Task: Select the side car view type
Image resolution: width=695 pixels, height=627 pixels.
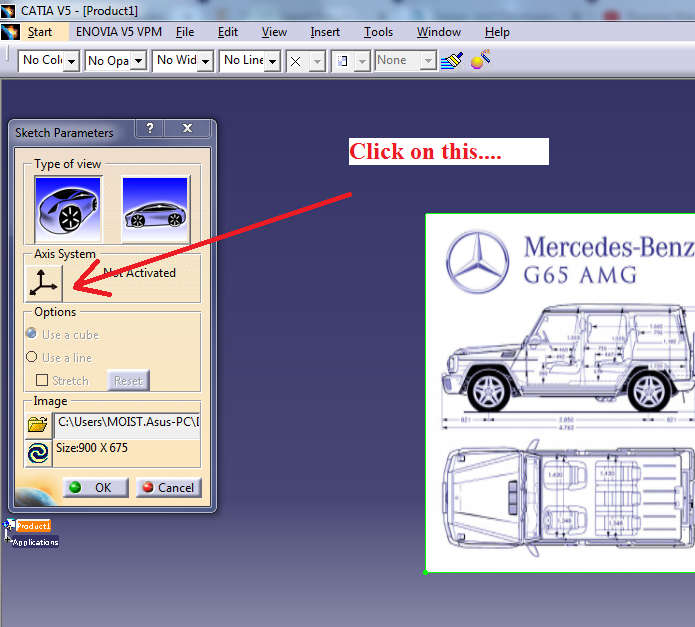Action: 156,209
